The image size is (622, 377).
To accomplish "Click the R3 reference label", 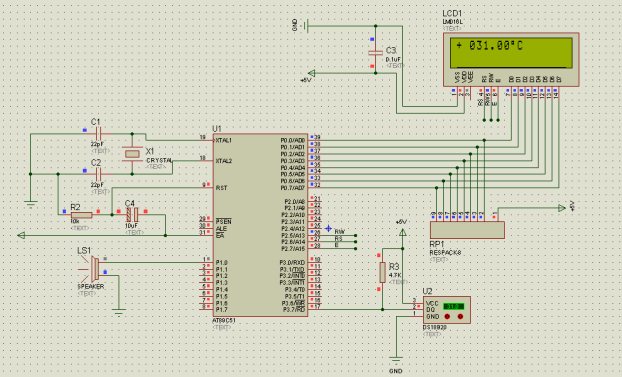I will 394,267.
